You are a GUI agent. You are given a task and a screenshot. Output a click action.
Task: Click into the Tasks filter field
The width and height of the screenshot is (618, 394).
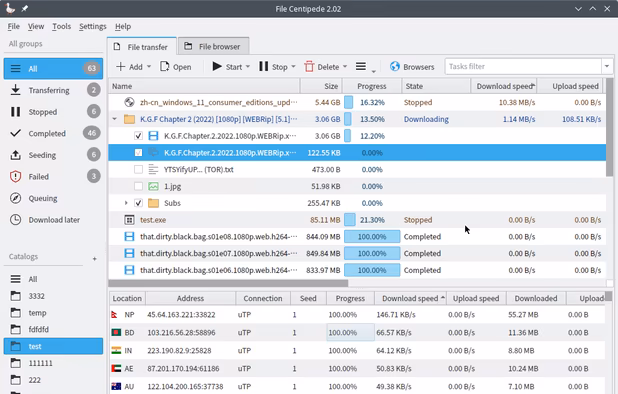click(523, 66)
